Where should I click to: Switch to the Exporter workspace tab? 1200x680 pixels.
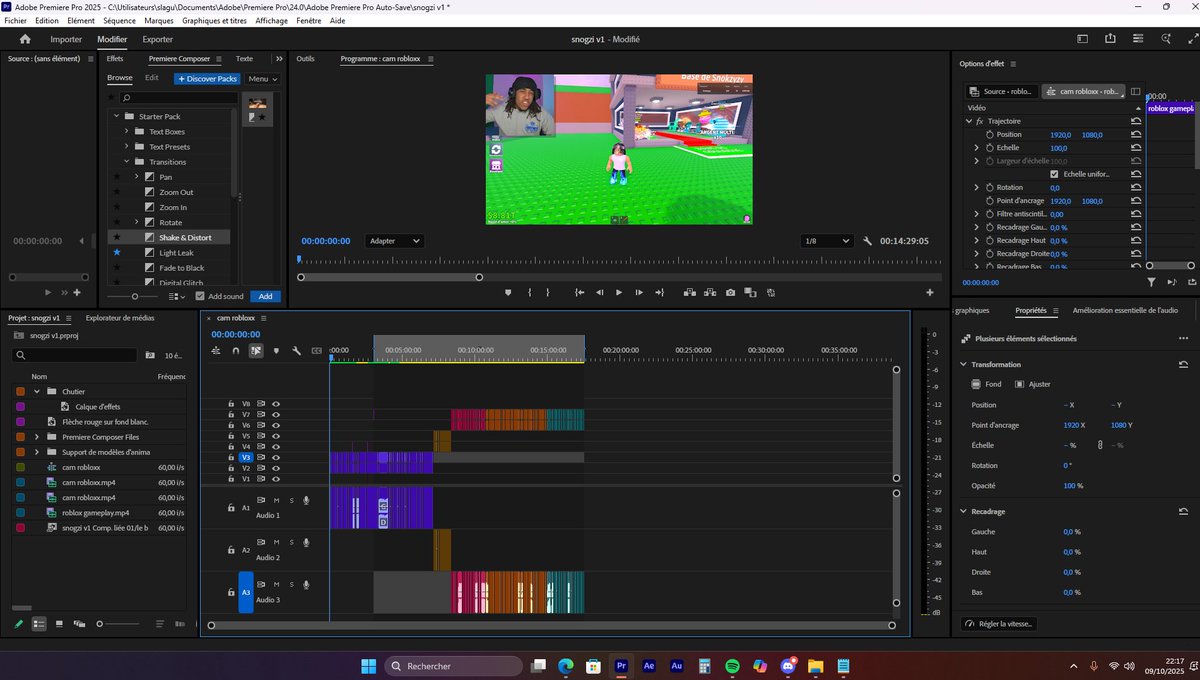point(157,39)
